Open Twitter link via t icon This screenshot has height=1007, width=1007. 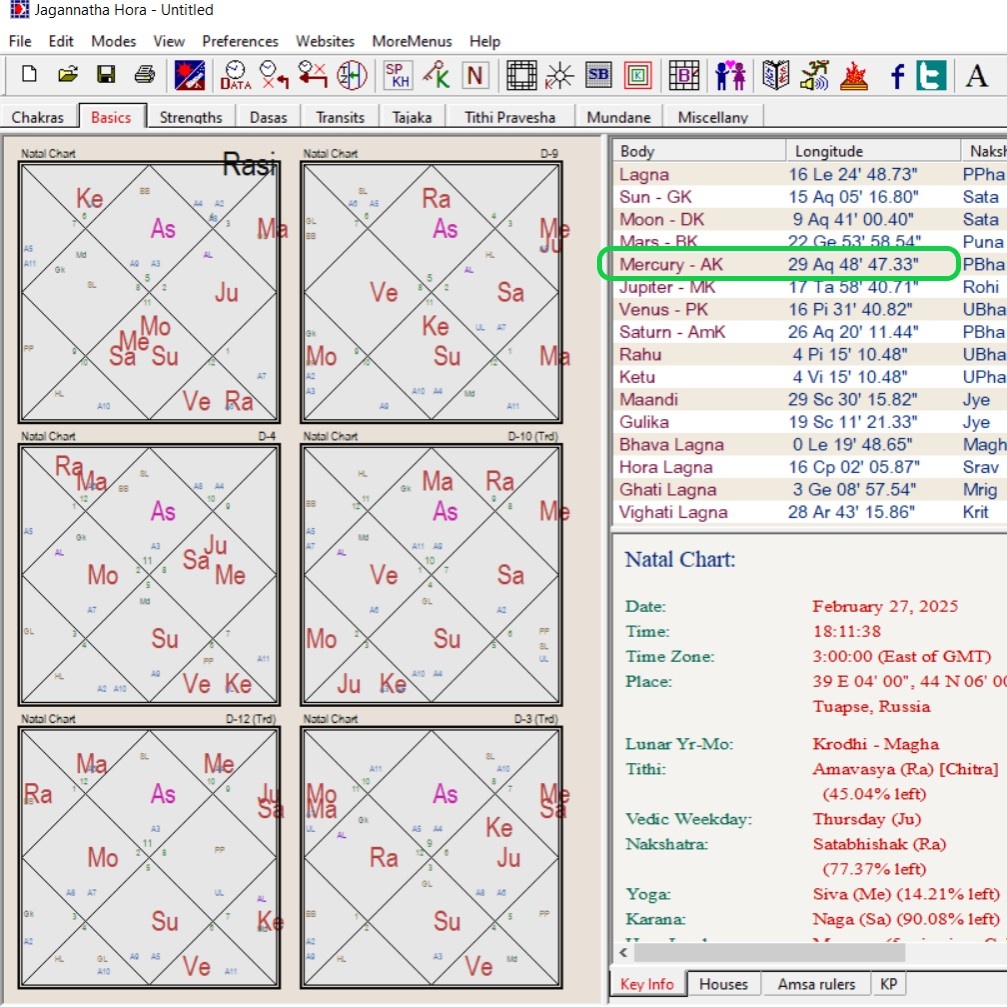tap(931, 75)
